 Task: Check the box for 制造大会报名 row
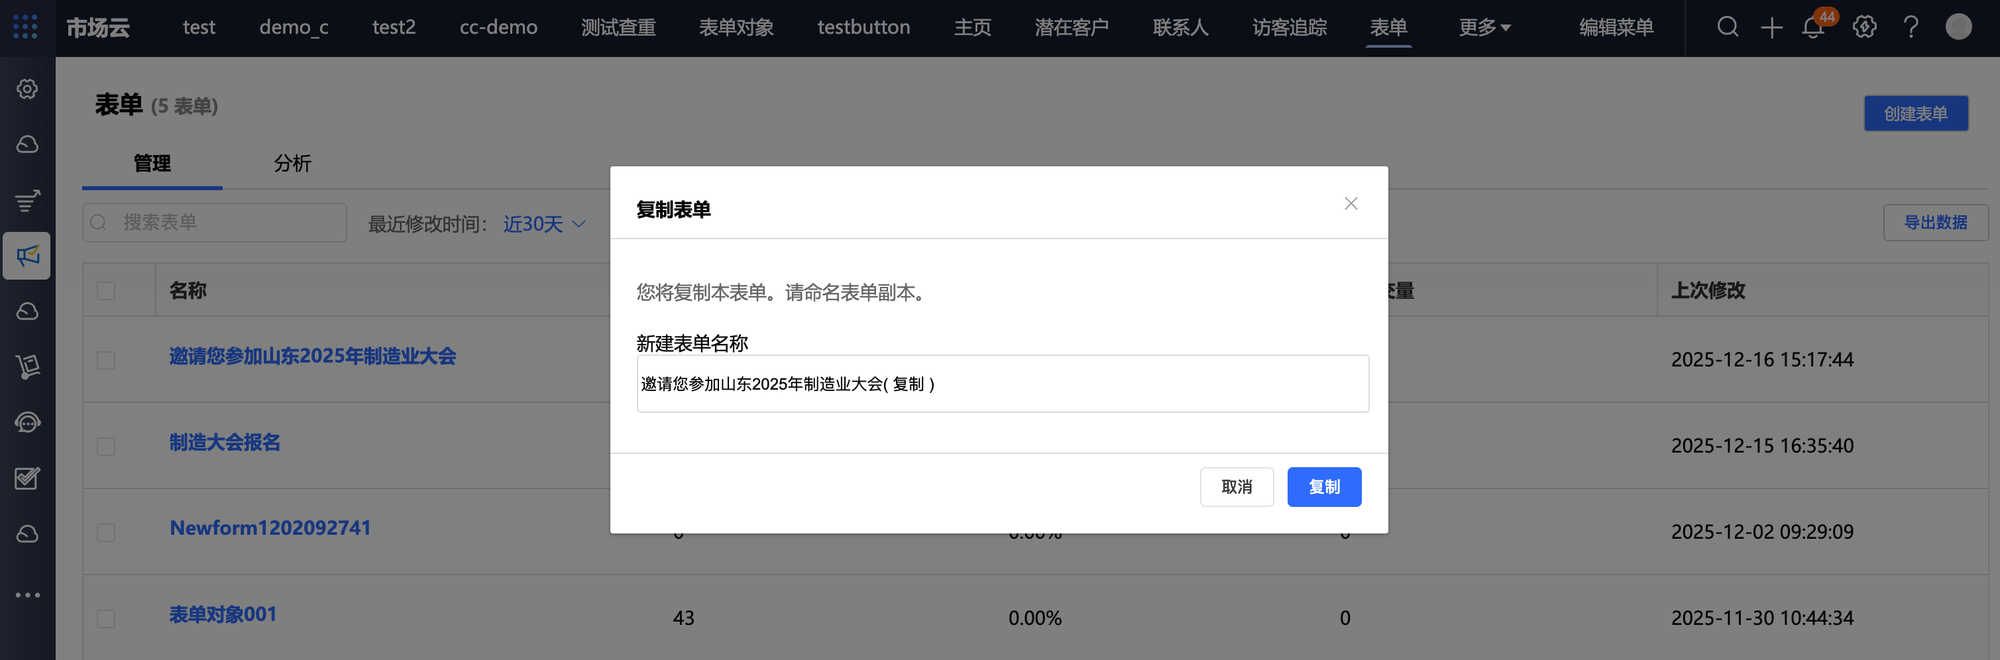[x=106, y=446]
